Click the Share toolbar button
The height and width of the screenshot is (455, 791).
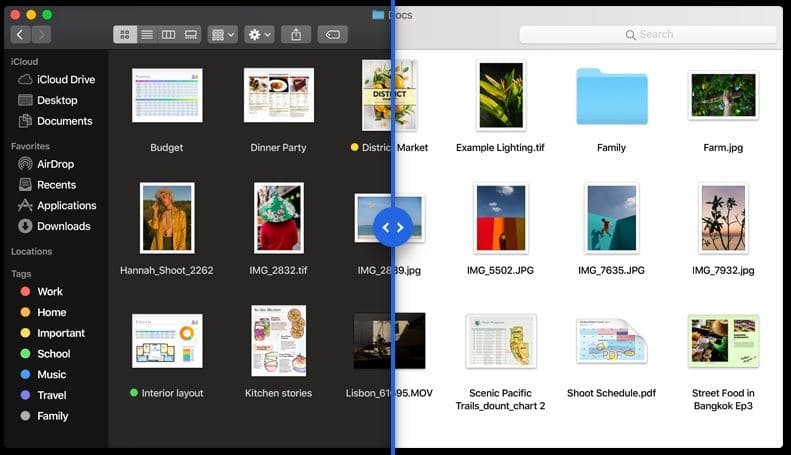[296, 34]
